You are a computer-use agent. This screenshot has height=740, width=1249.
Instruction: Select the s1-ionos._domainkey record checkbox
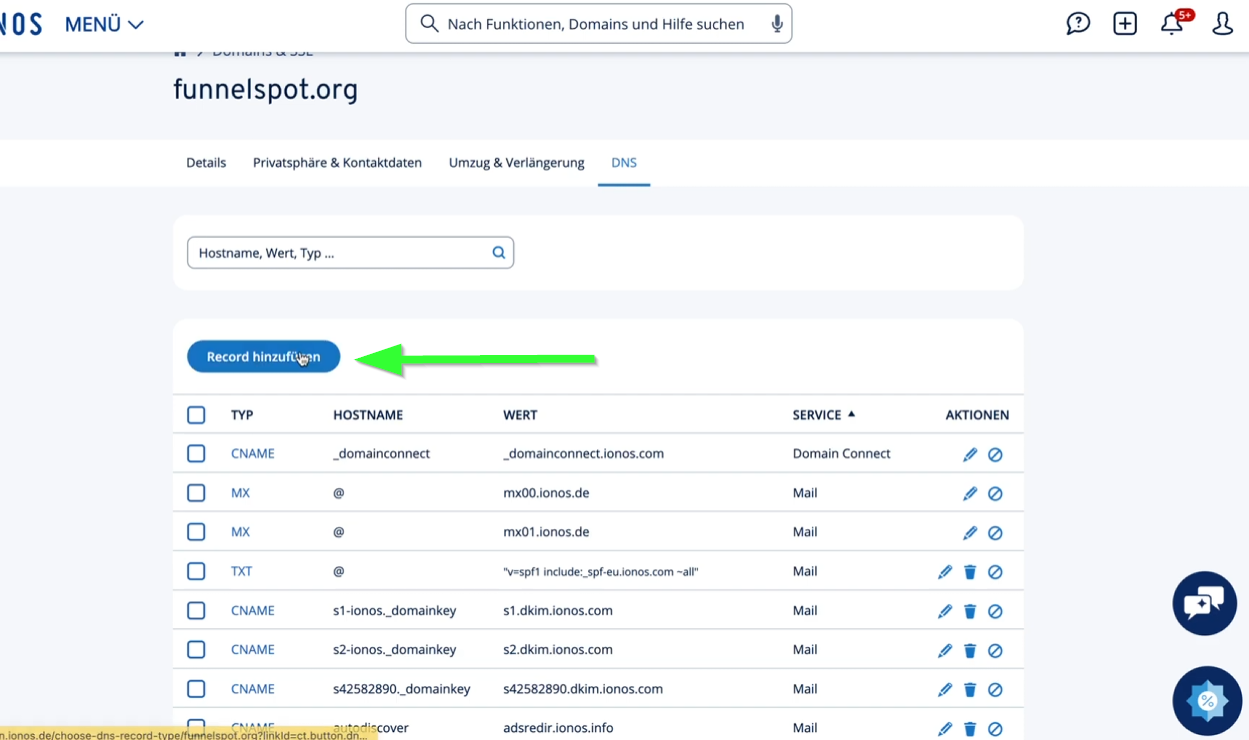[196, 610]
